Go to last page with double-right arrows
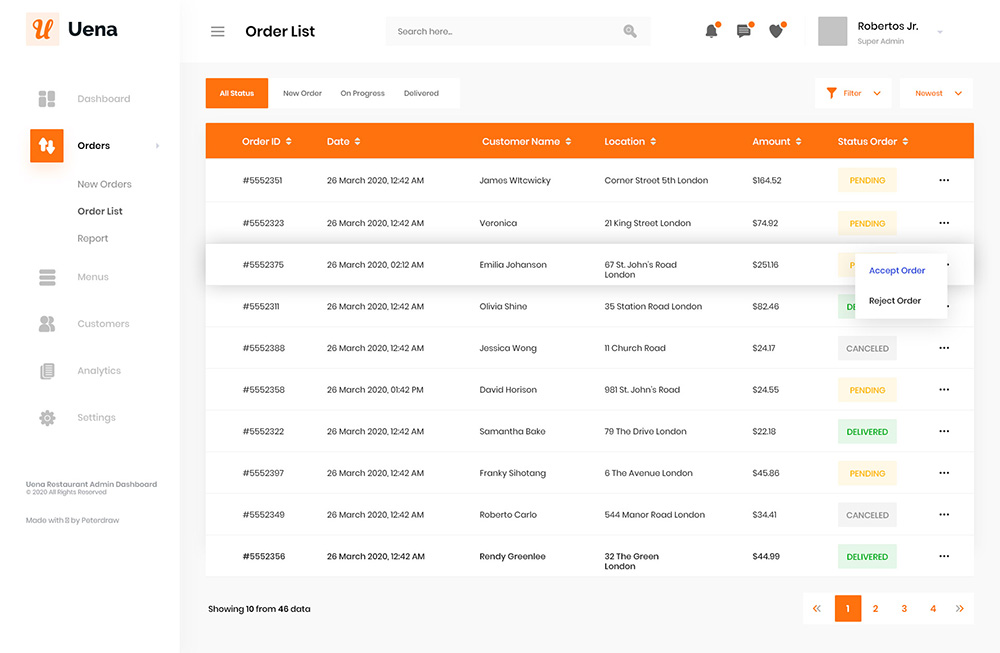Image resolution: width=1000 pixels, height=653 pixels. (x=959, y=608)
